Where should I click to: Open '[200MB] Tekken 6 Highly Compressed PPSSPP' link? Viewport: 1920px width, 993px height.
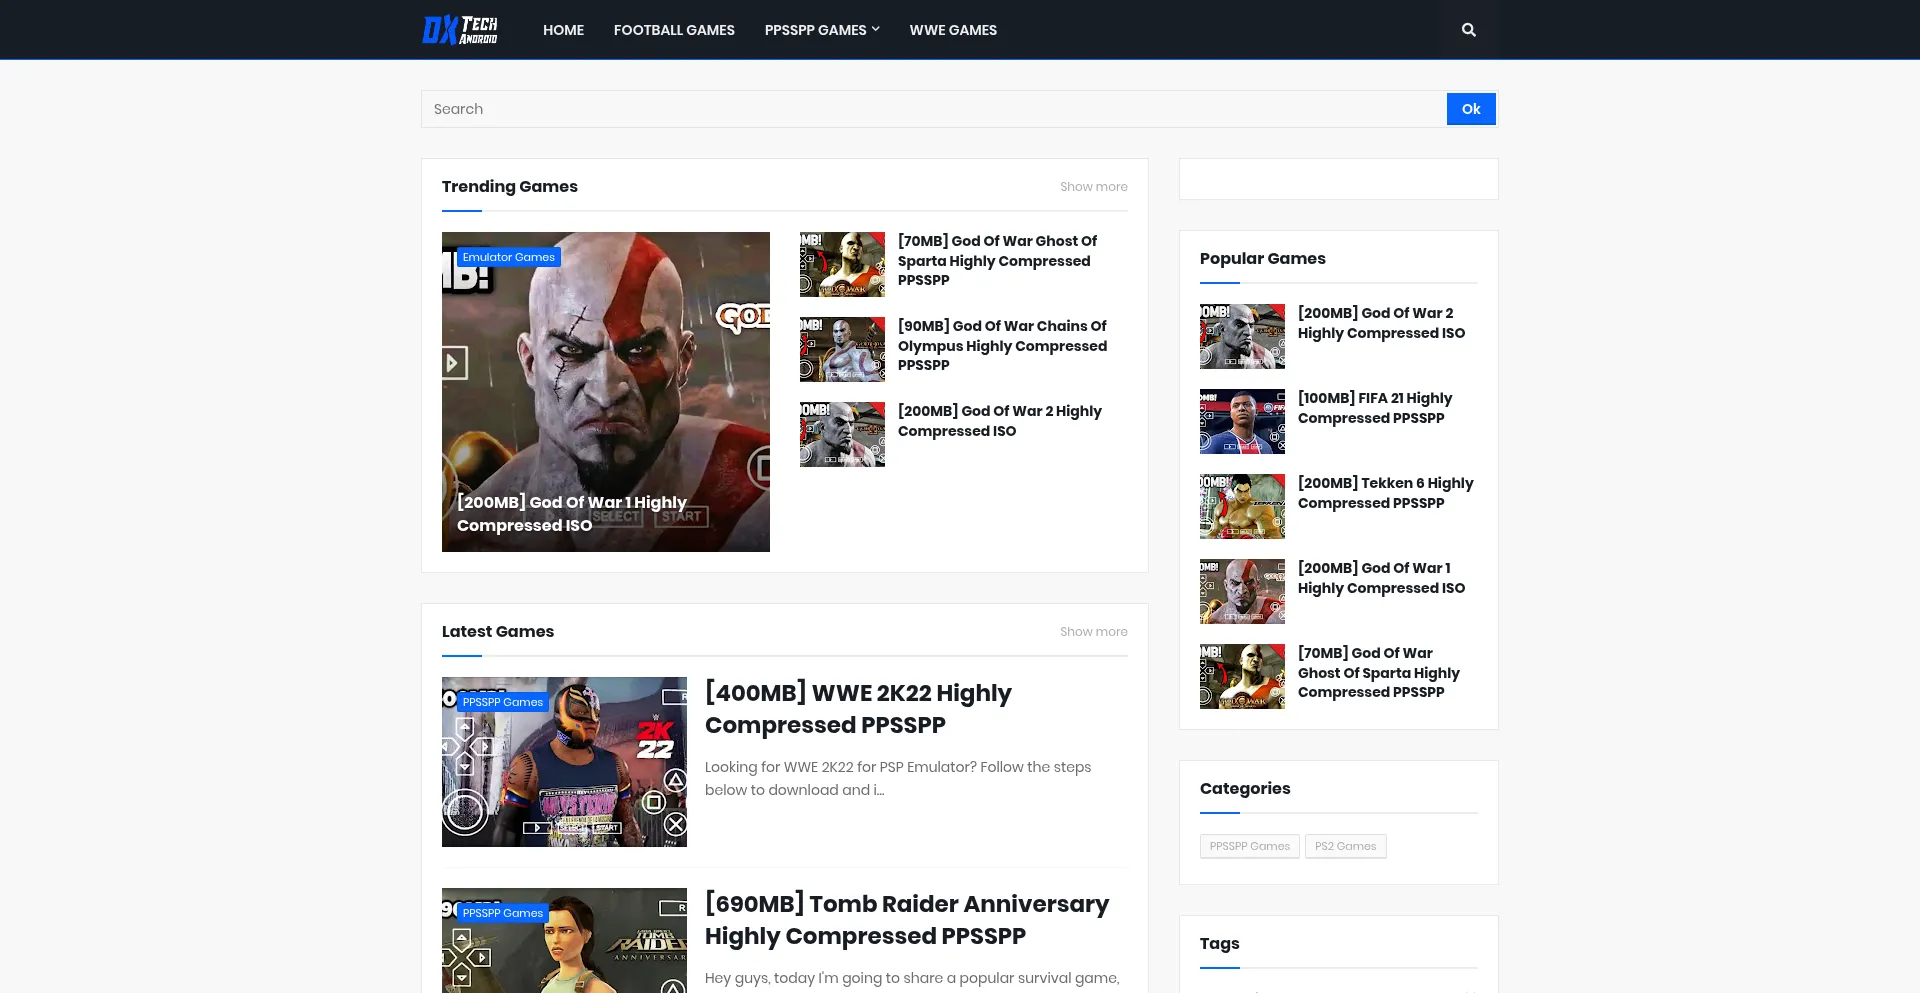click(x=1386, y=493)
